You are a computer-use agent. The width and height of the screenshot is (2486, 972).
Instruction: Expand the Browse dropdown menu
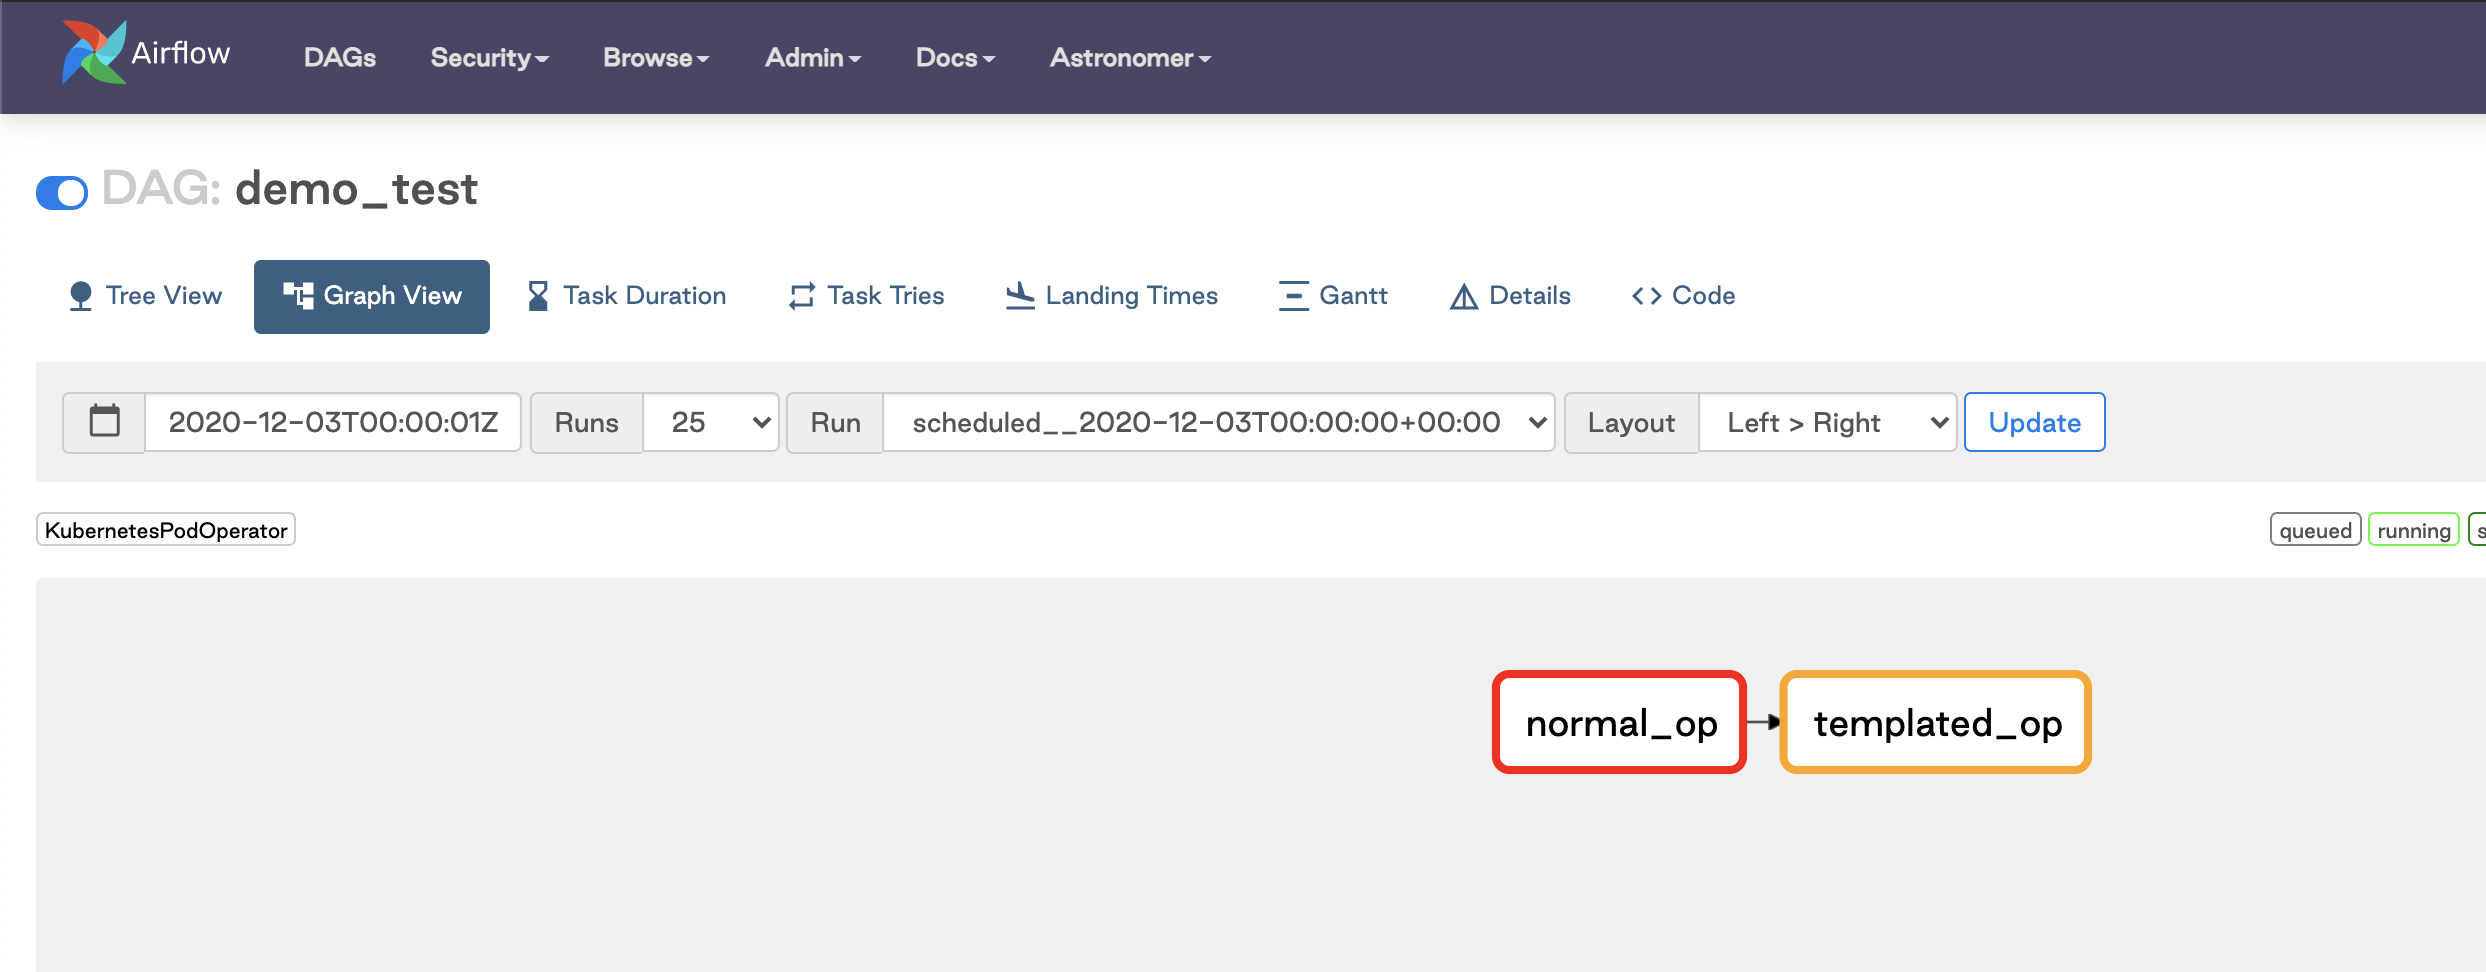tap(656, 58)
